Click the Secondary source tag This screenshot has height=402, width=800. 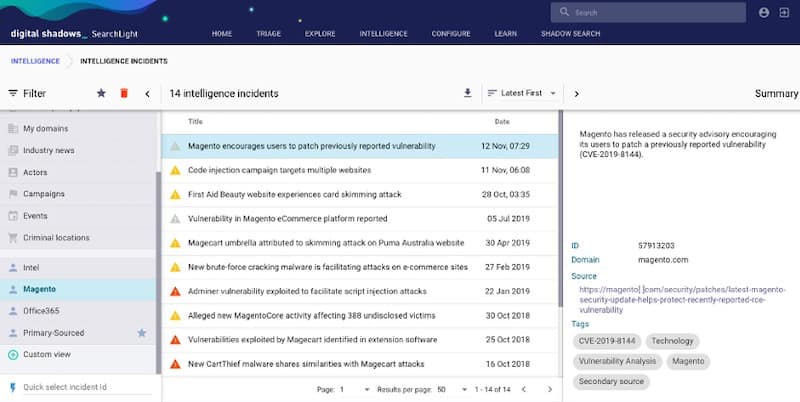(611, 382)
